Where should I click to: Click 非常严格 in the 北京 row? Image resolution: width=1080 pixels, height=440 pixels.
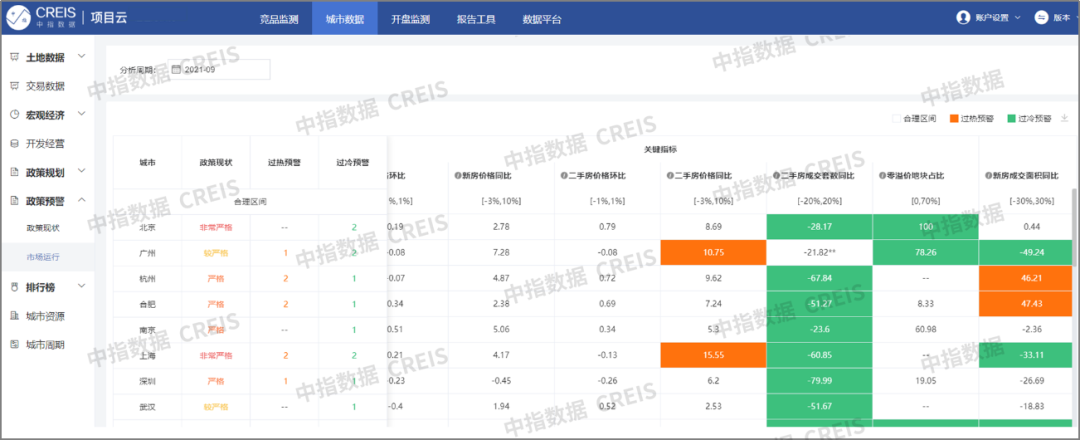tap(216, 227)
